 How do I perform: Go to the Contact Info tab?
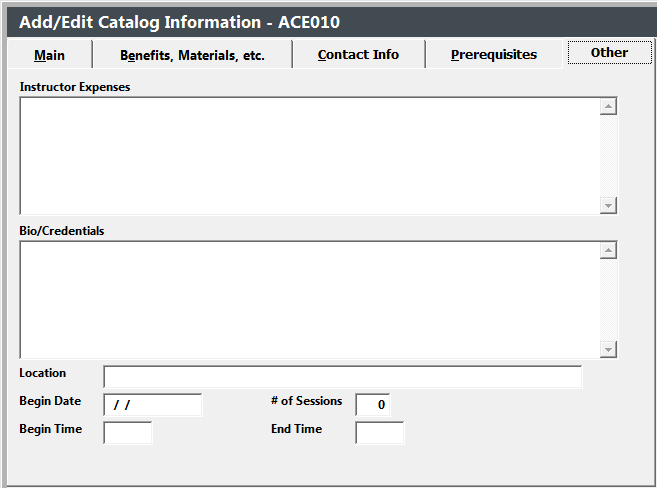click(x=358, y=54)
